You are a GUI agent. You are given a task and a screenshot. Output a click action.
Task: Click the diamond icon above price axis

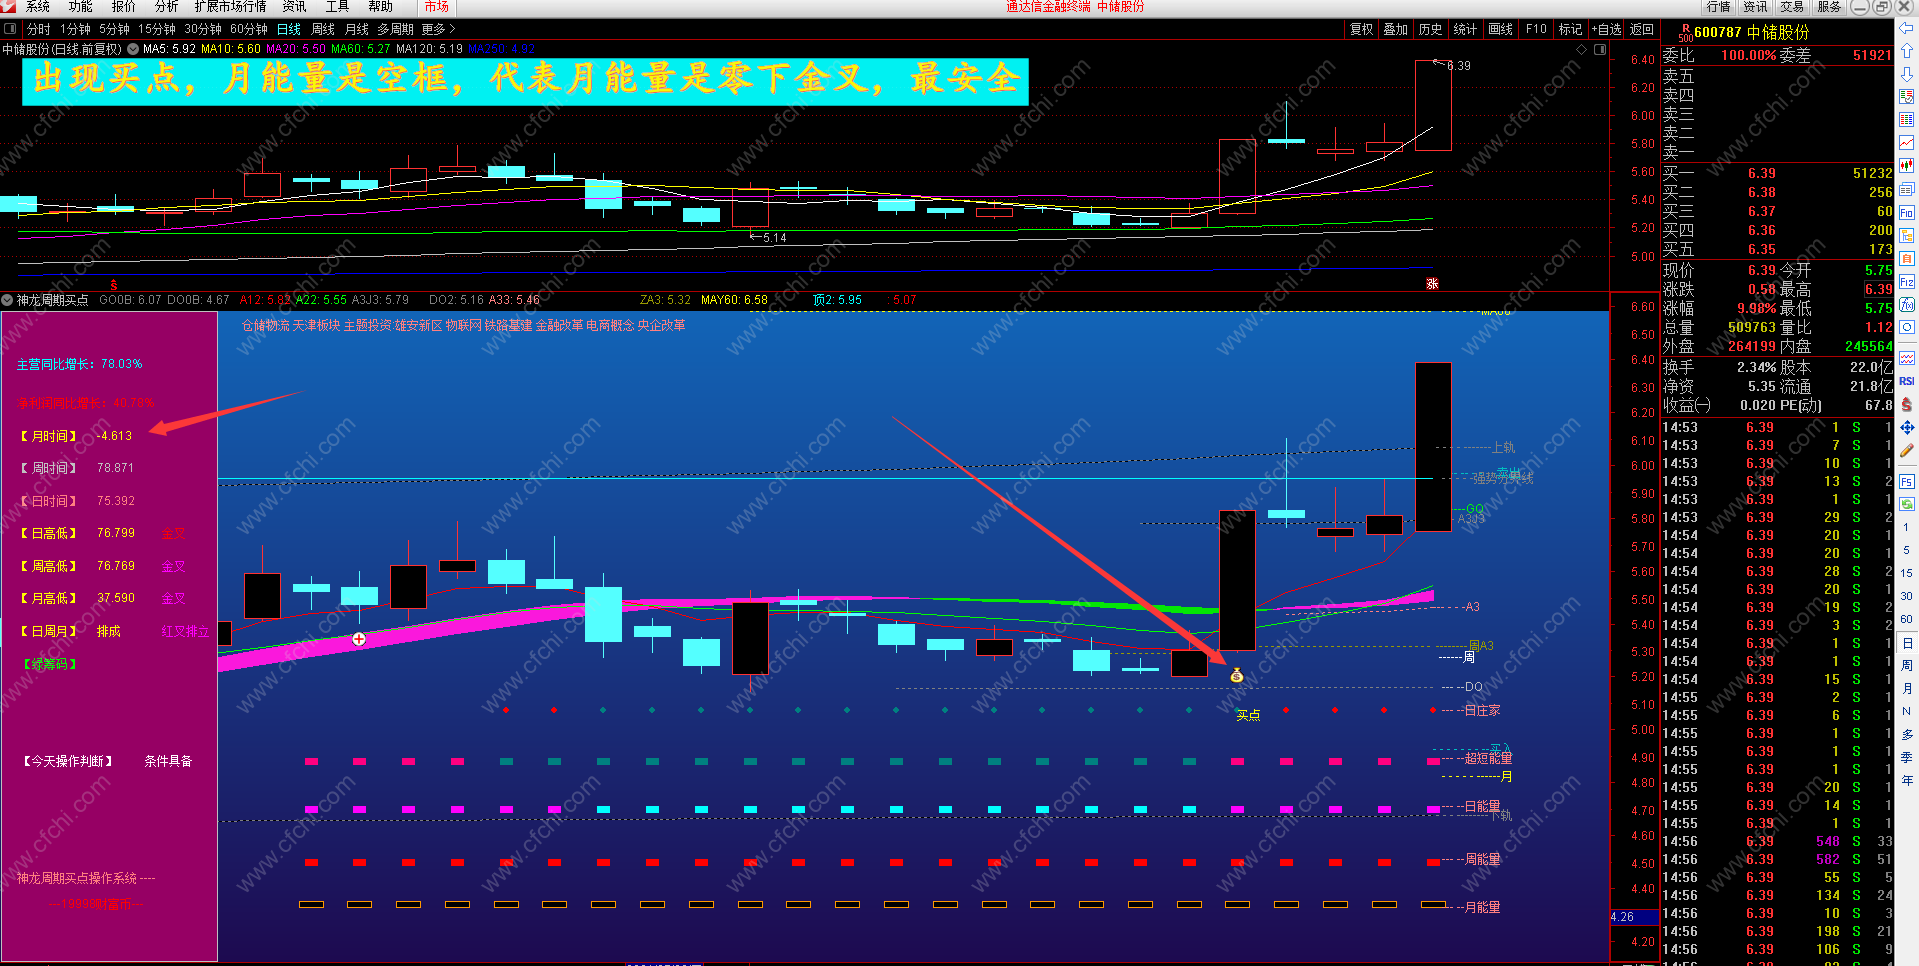1581,49
